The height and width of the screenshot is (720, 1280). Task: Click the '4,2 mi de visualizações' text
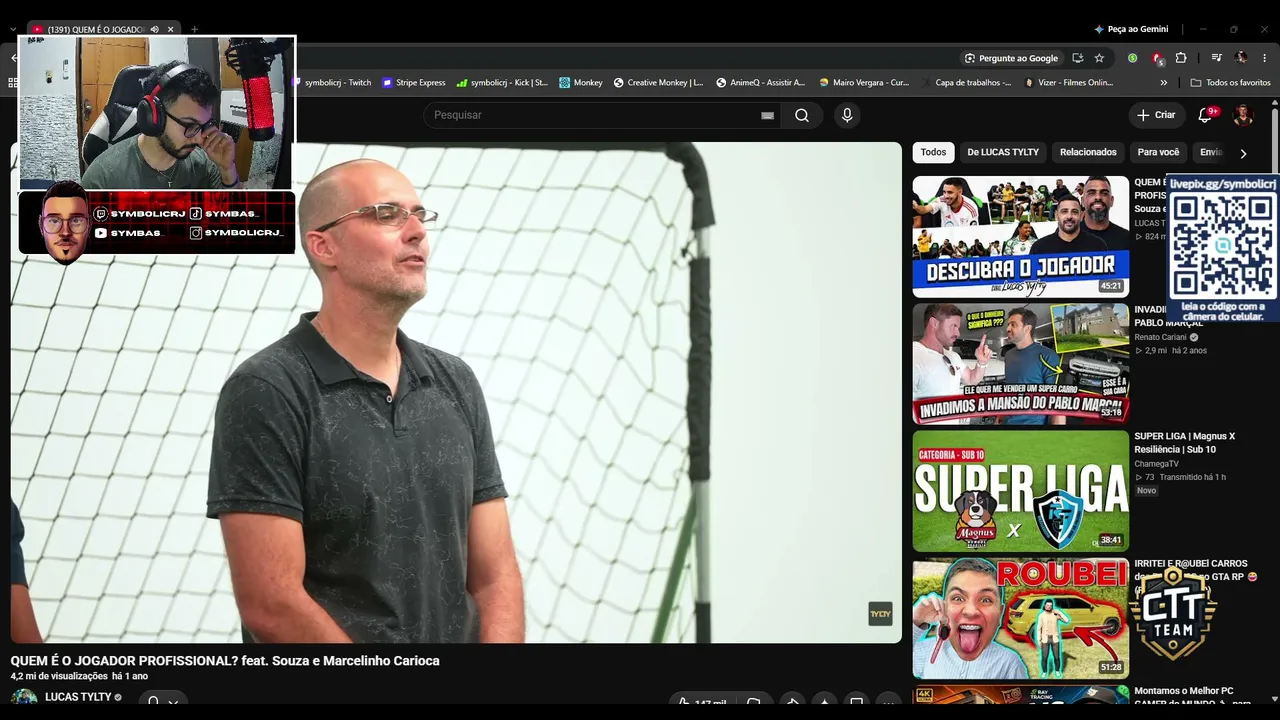[59, 677]
